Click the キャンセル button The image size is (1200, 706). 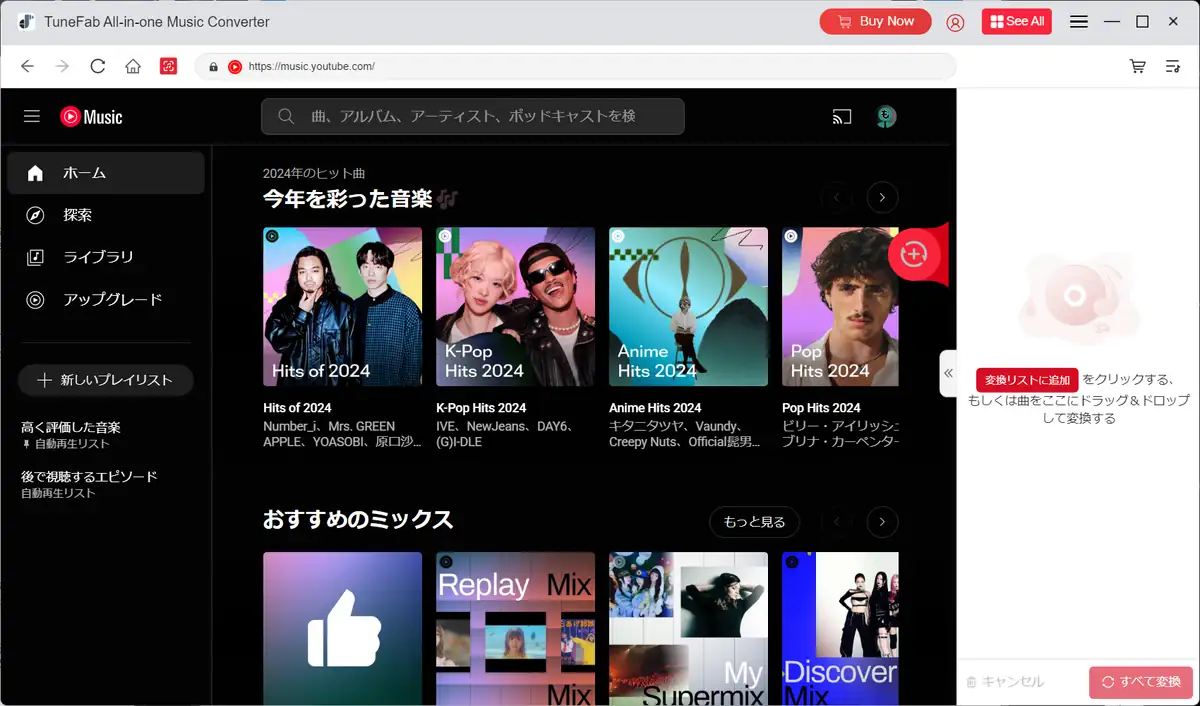tap(1005, 682)
